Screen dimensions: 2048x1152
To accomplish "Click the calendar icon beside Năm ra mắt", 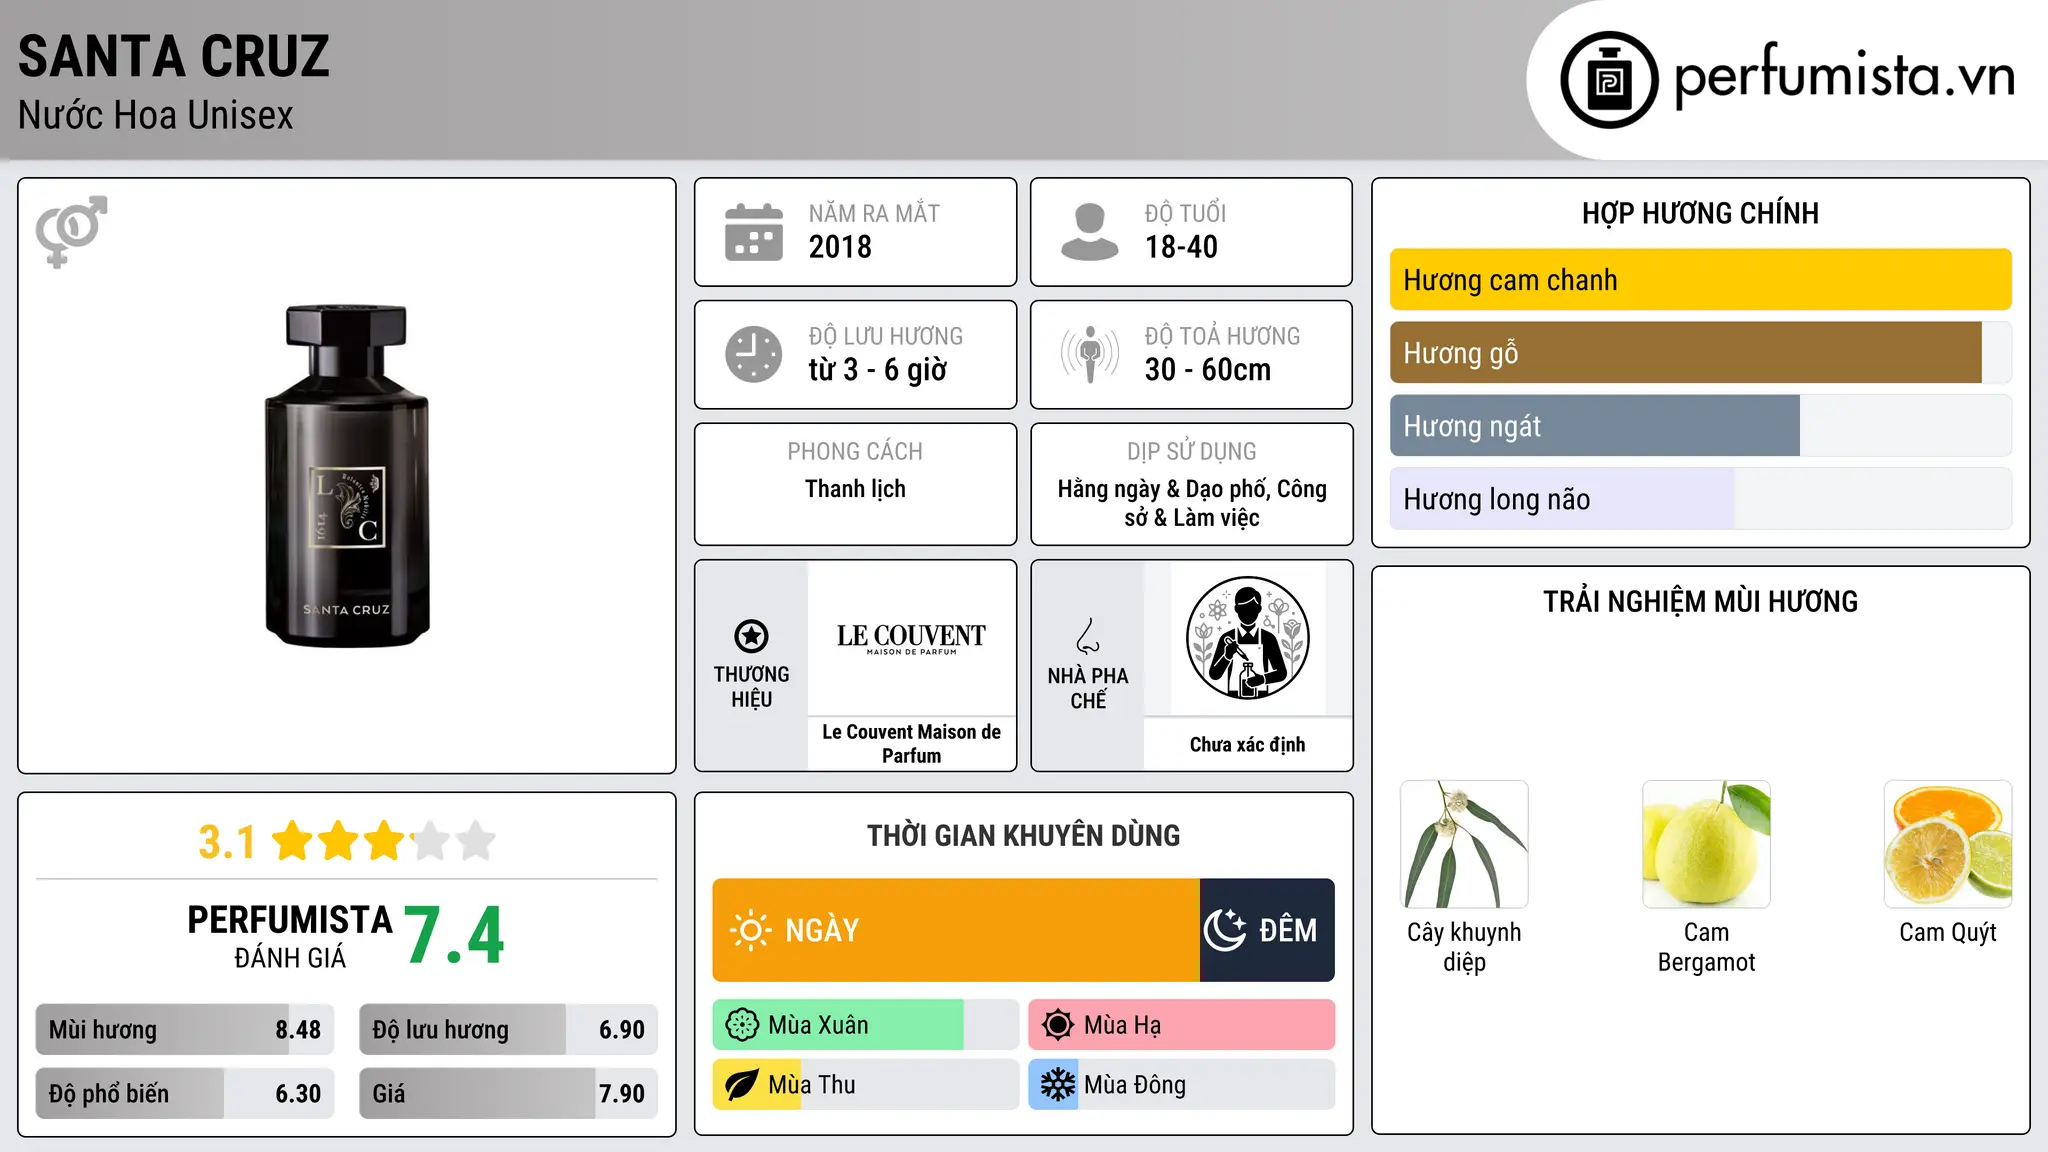I will coord(754,232).
